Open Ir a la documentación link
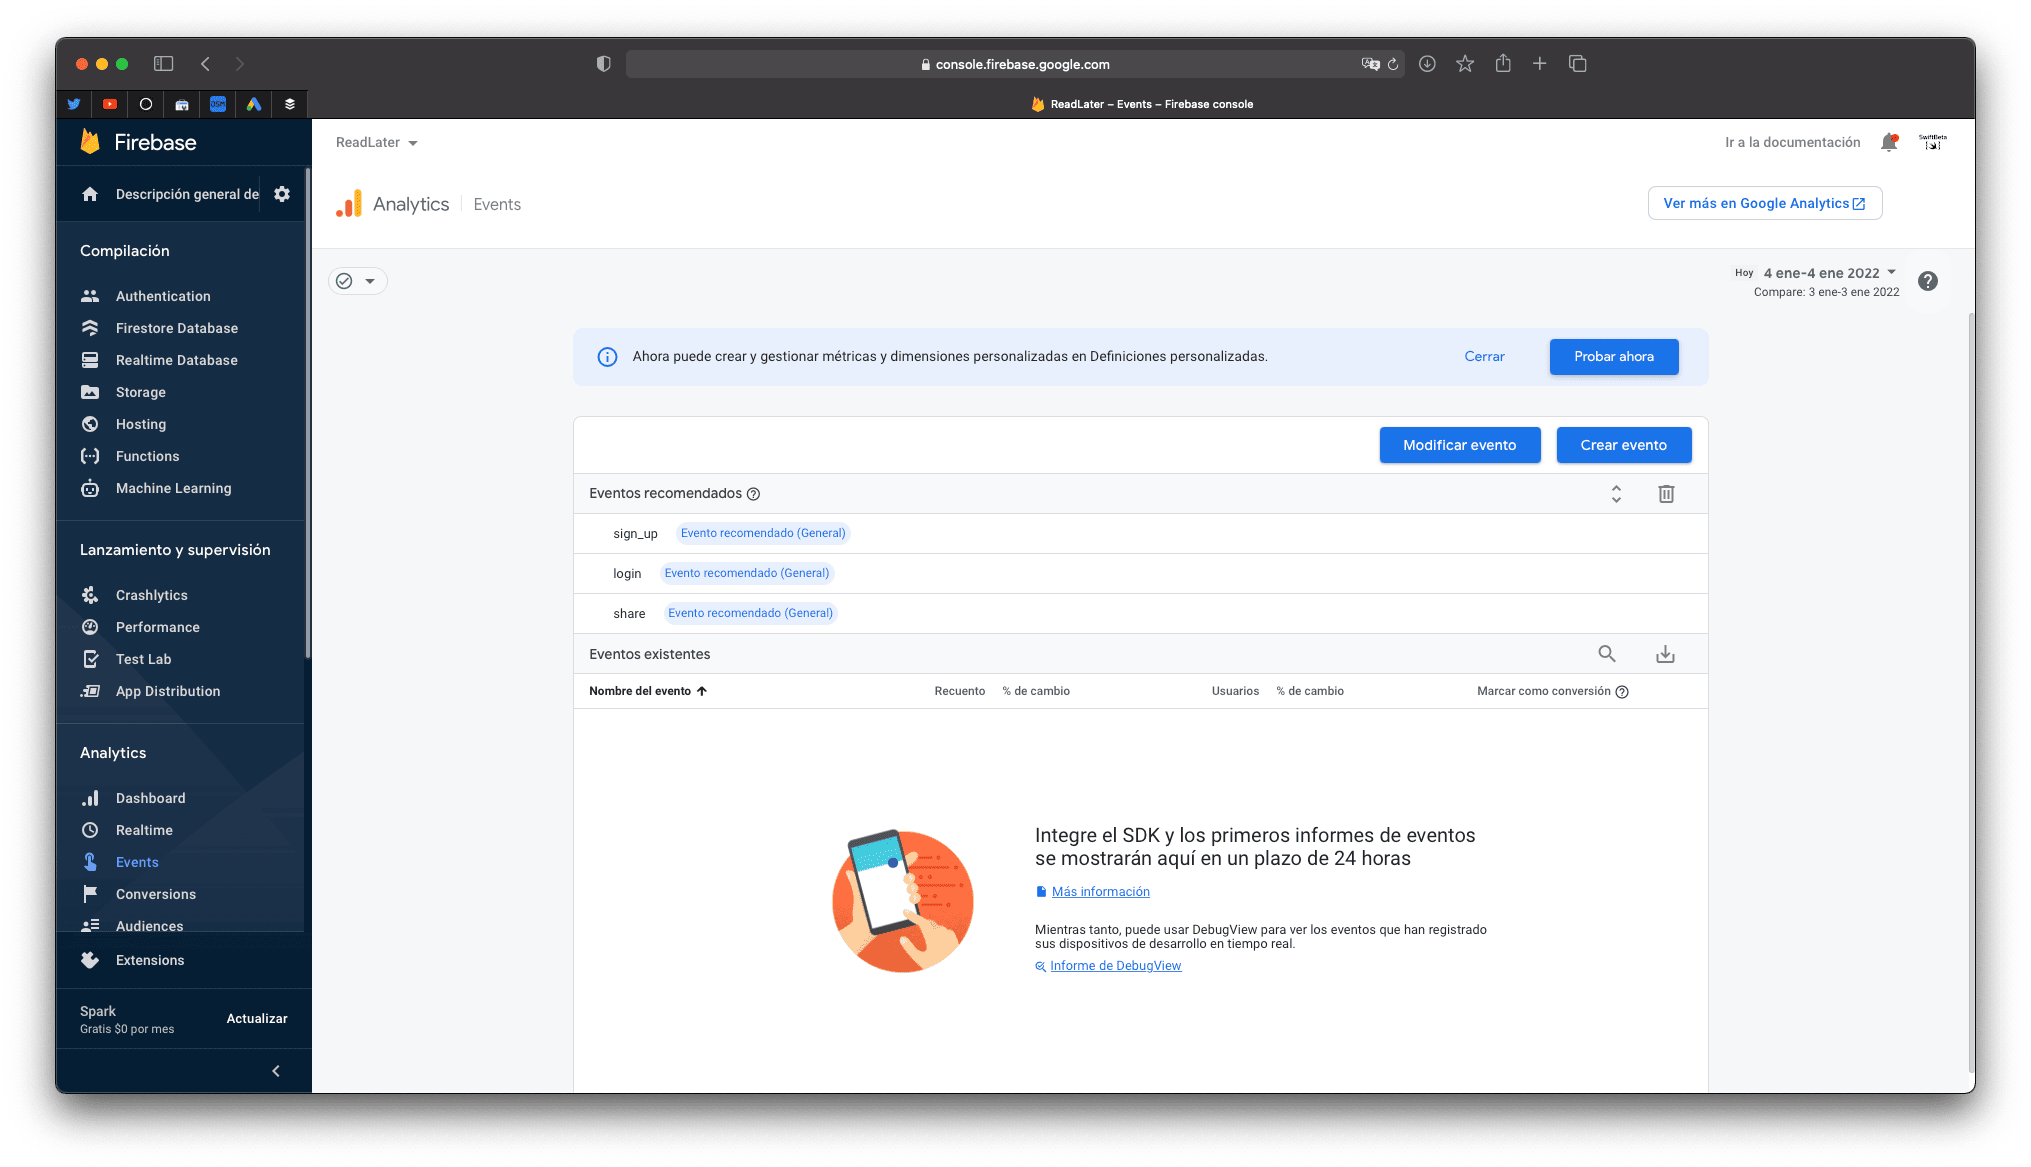The width and height of the screenshot is (2031, 1167). (1792, 143)
